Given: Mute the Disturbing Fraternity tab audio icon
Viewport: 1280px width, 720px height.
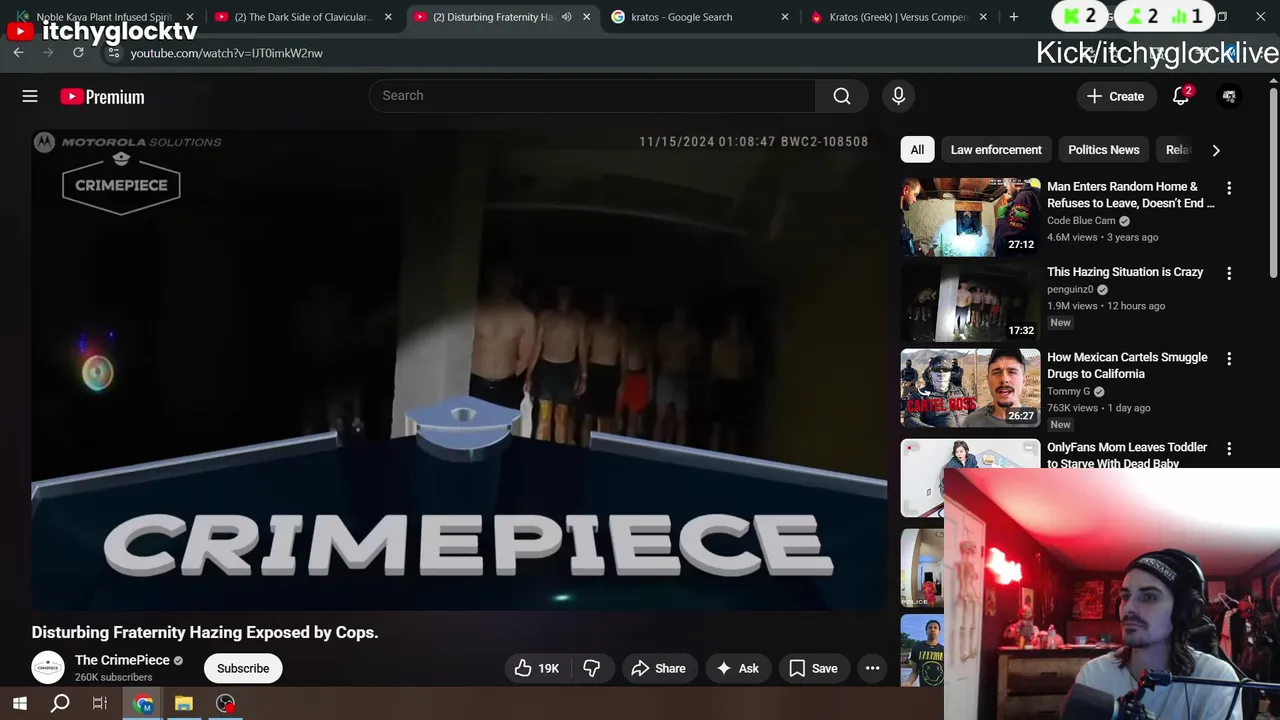Looking at the screenshot, I should click(567, 17).
